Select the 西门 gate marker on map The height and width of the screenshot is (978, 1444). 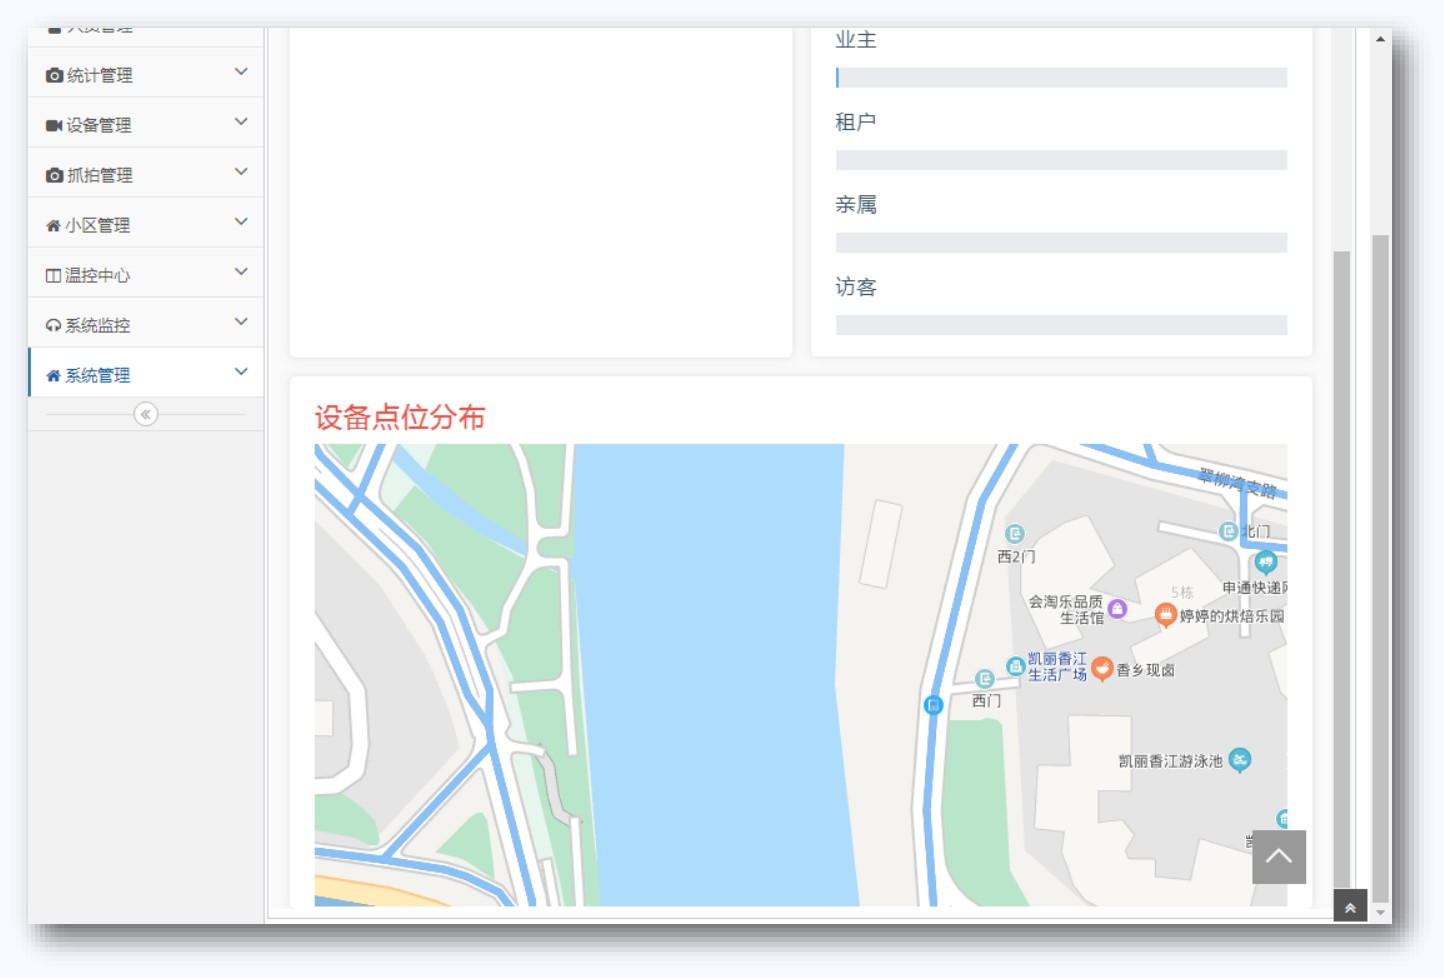pyautogui.click(x=984, y=679)
